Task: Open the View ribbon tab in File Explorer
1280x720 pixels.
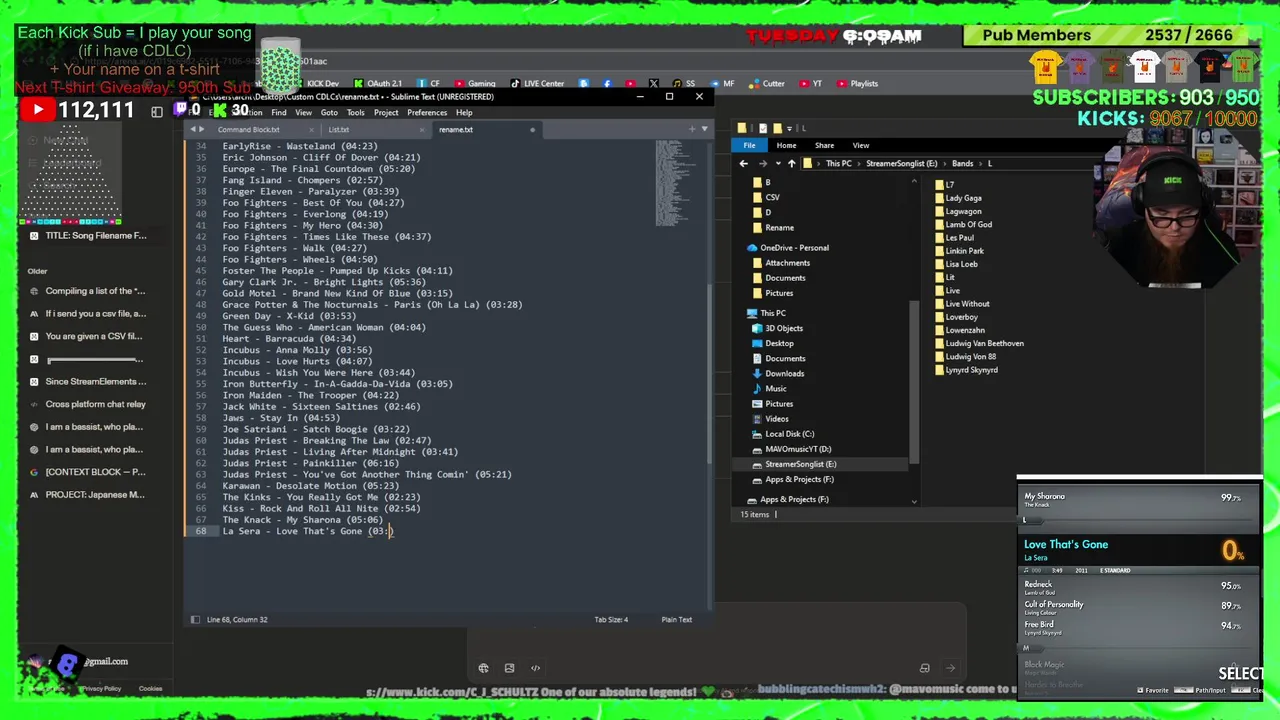Action: click(860, 145)
